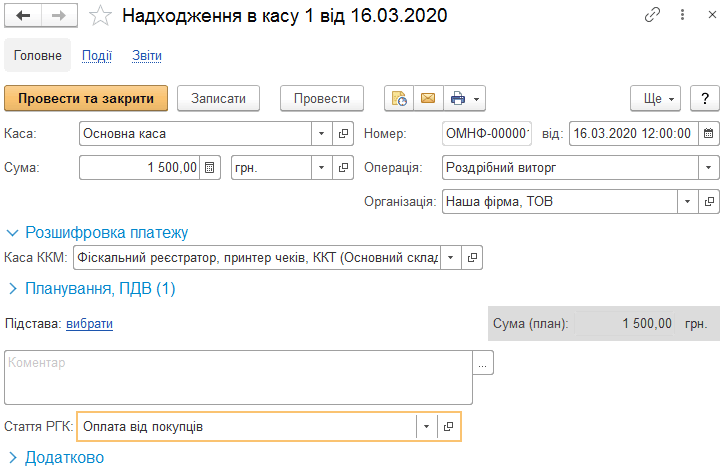Expand the Додатково section

point(56,458)
